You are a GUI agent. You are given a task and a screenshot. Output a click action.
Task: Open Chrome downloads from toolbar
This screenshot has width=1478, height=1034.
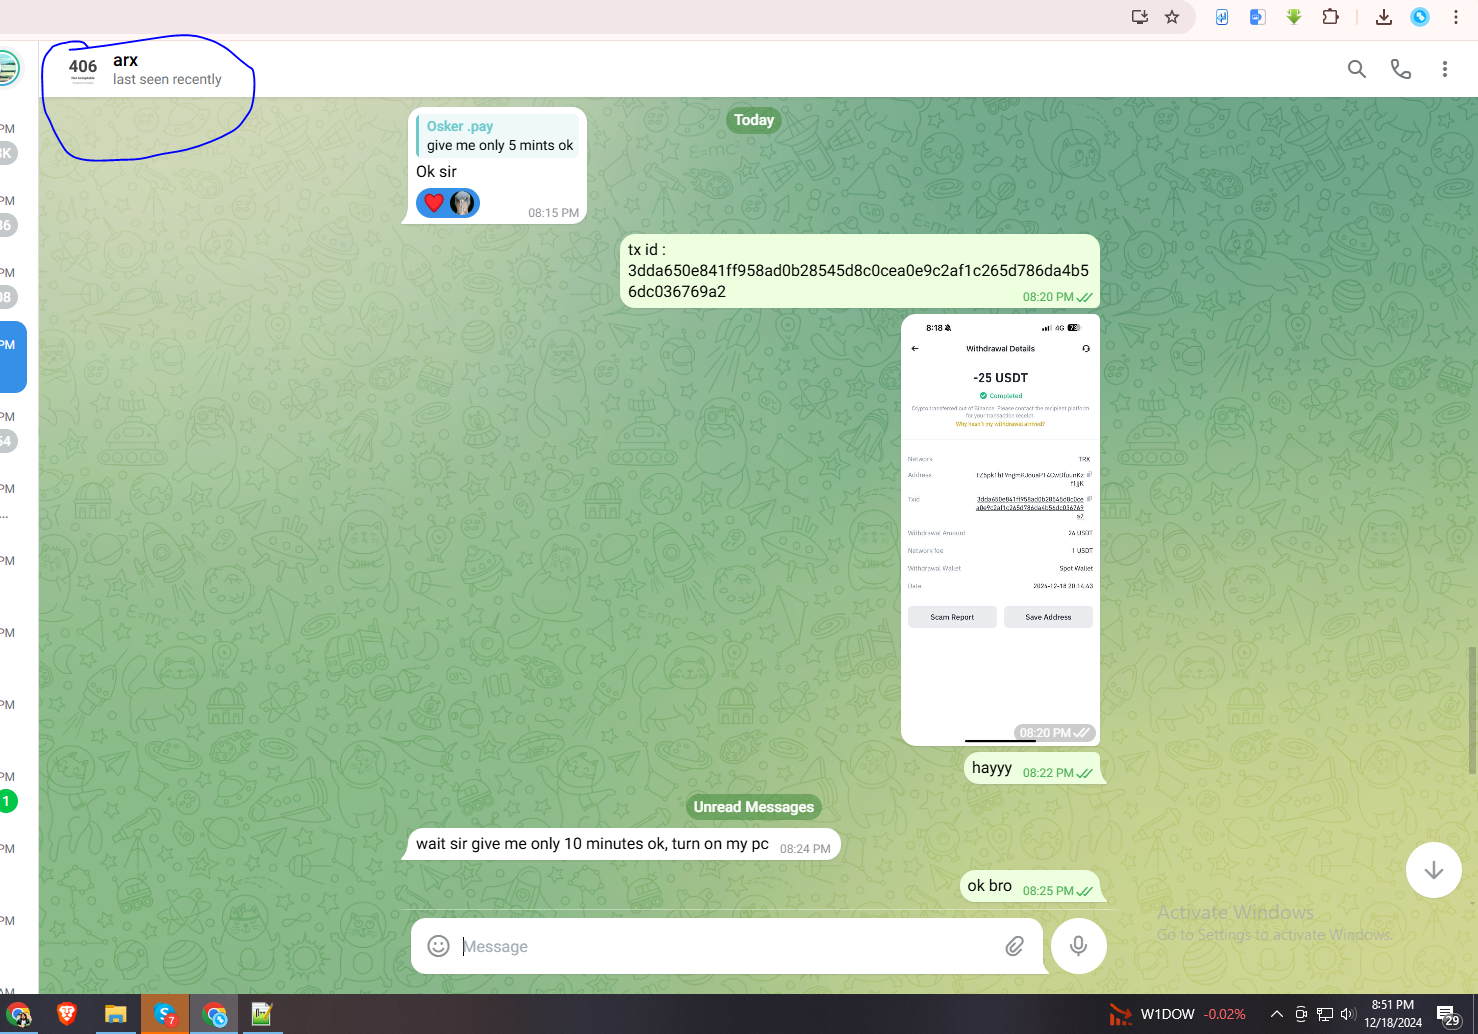1384,17
